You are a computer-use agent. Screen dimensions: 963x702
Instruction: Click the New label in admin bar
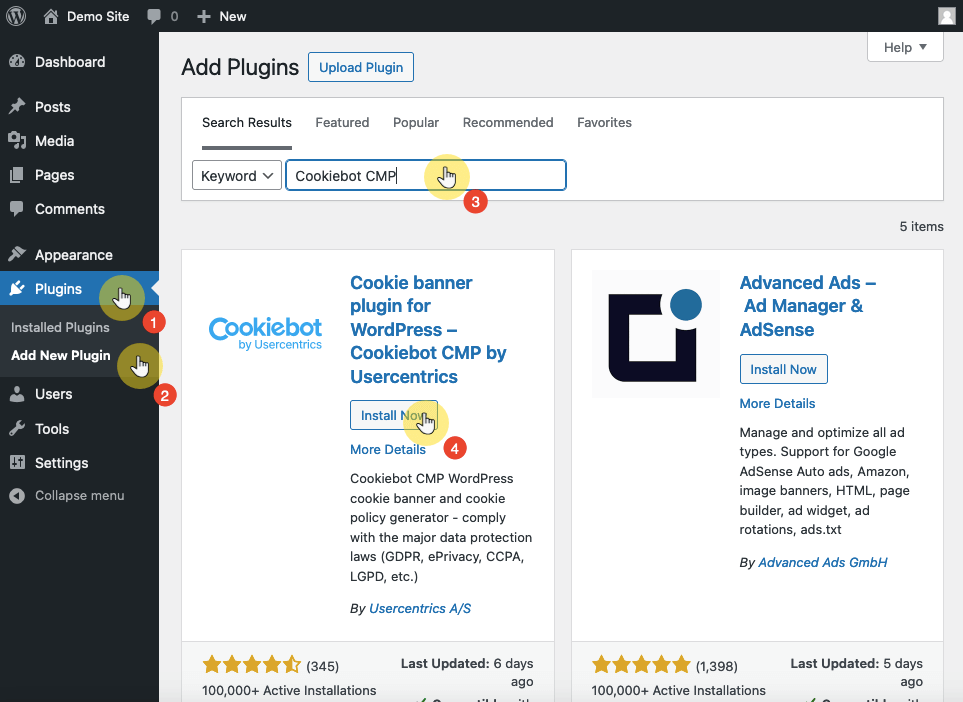[233, 17]
